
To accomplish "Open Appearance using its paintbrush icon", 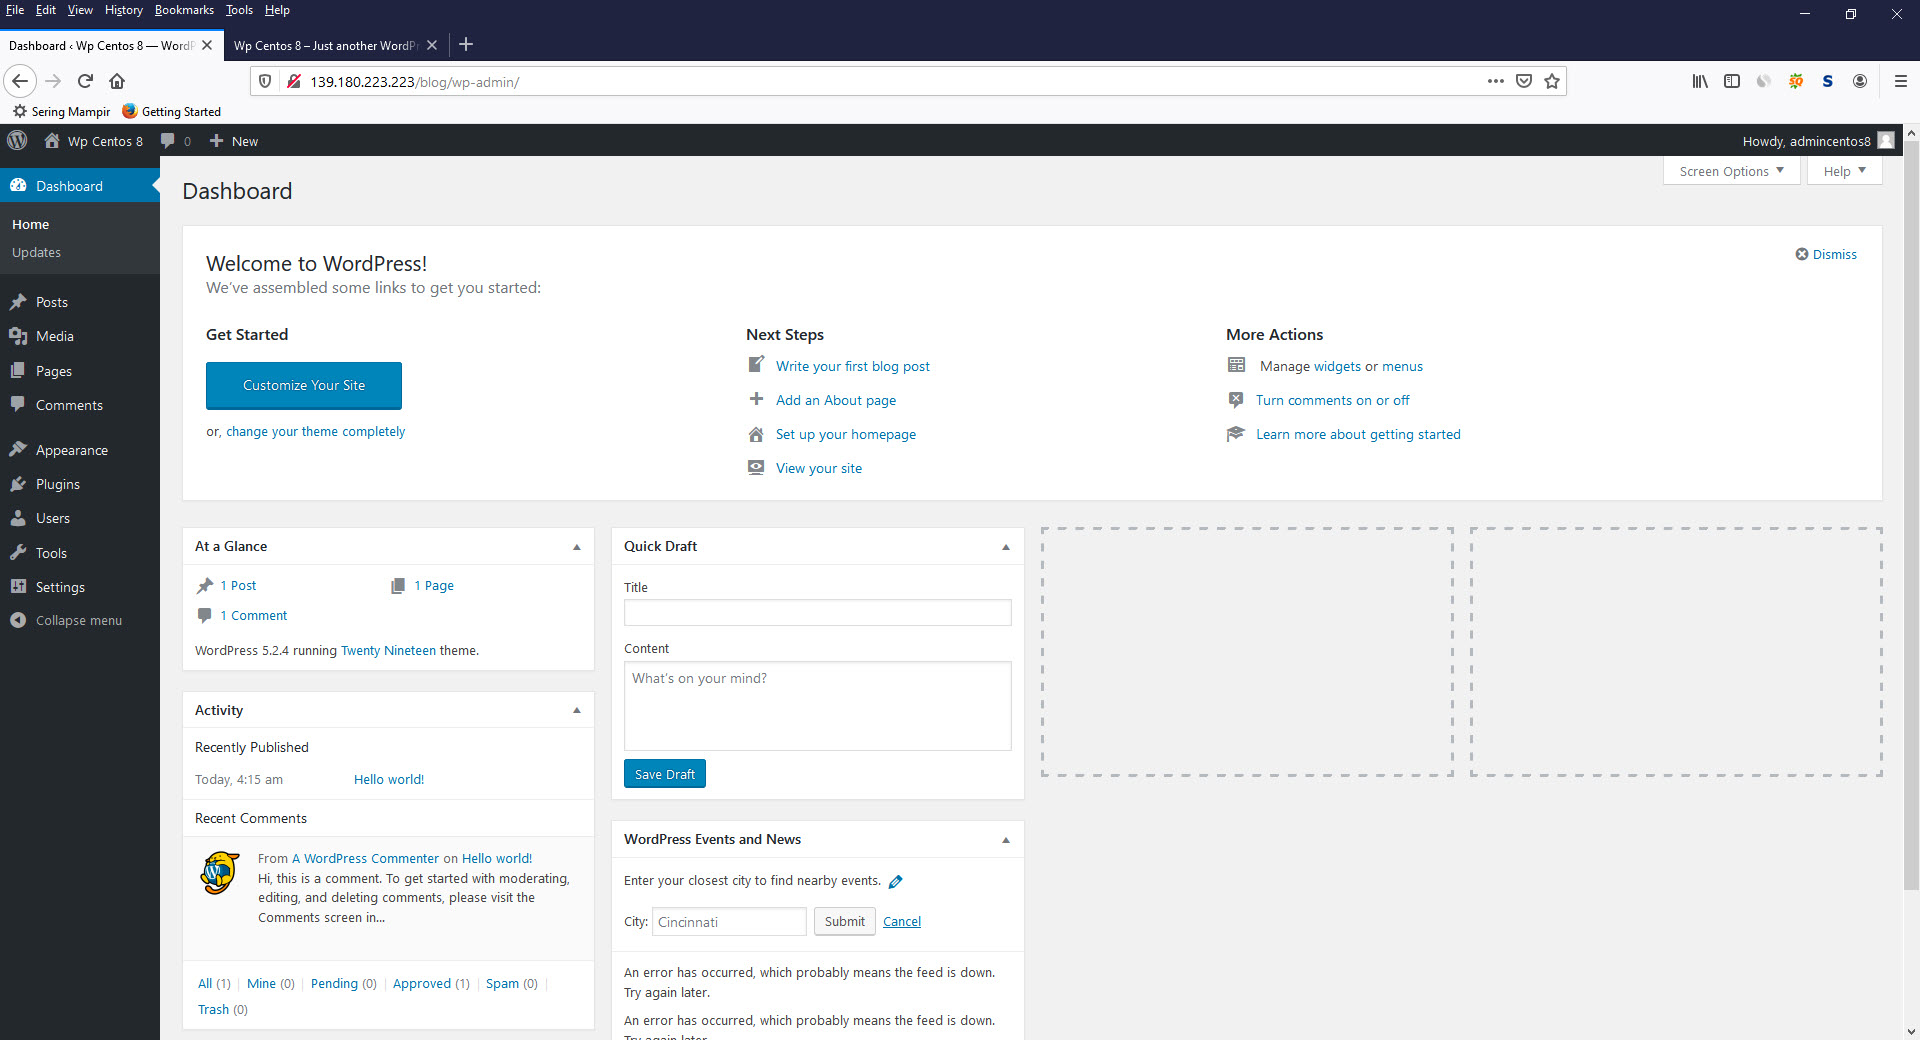I will tap(19, 449).
